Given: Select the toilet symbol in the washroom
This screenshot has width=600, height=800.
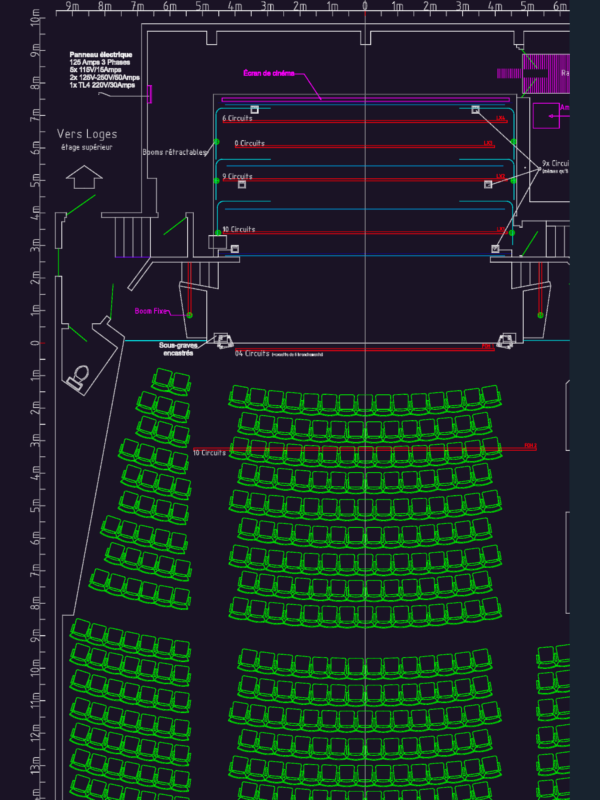Looking at the screenshot, I should coord(78,378).
